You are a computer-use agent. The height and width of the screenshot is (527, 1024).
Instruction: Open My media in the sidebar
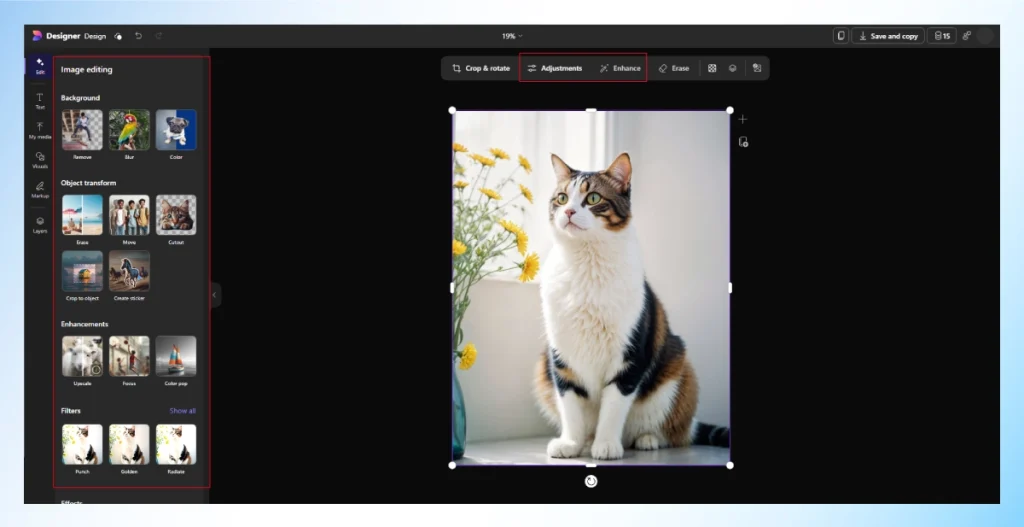click(40, 131)
